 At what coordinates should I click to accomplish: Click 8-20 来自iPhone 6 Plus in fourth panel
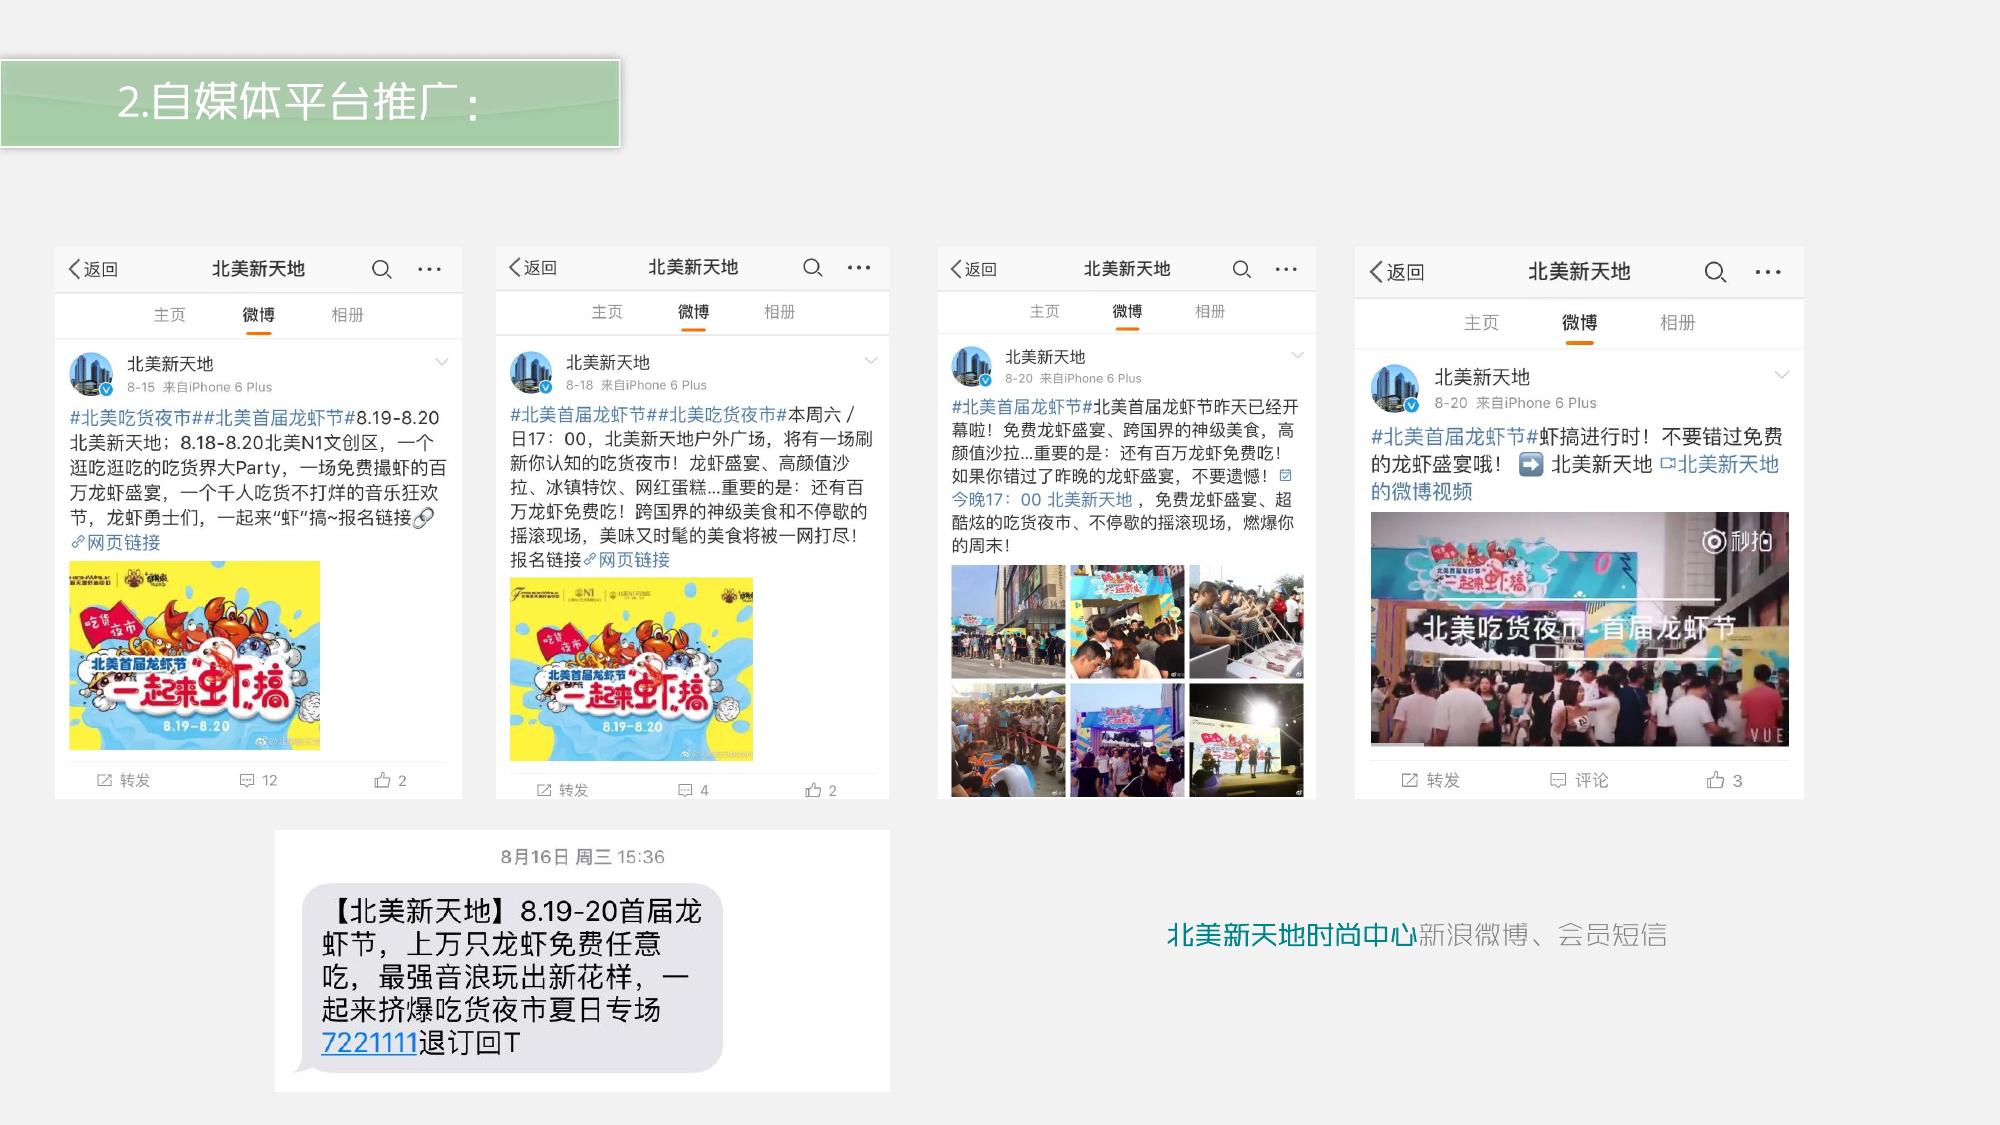pos(1515,403)
